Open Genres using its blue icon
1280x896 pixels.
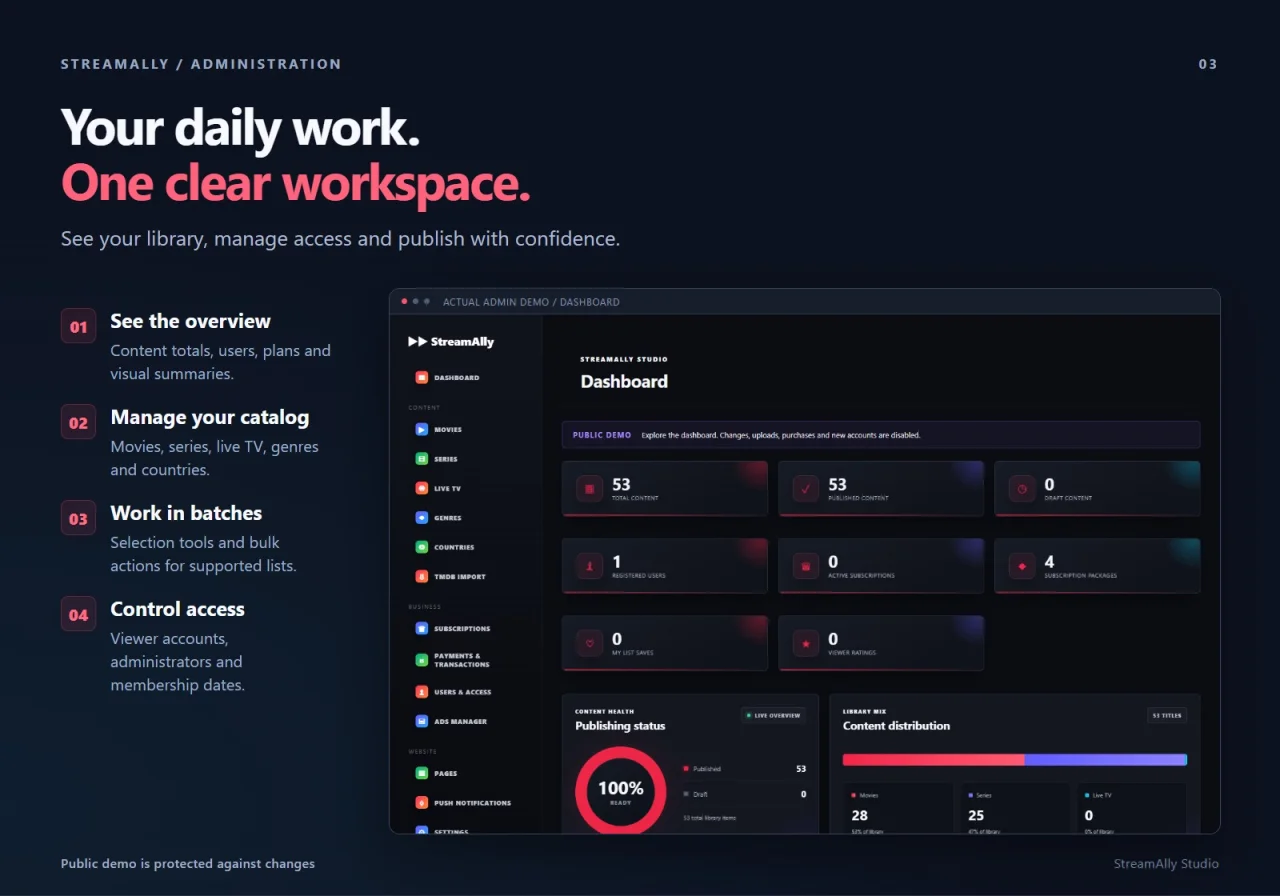[x=422, y=518]
